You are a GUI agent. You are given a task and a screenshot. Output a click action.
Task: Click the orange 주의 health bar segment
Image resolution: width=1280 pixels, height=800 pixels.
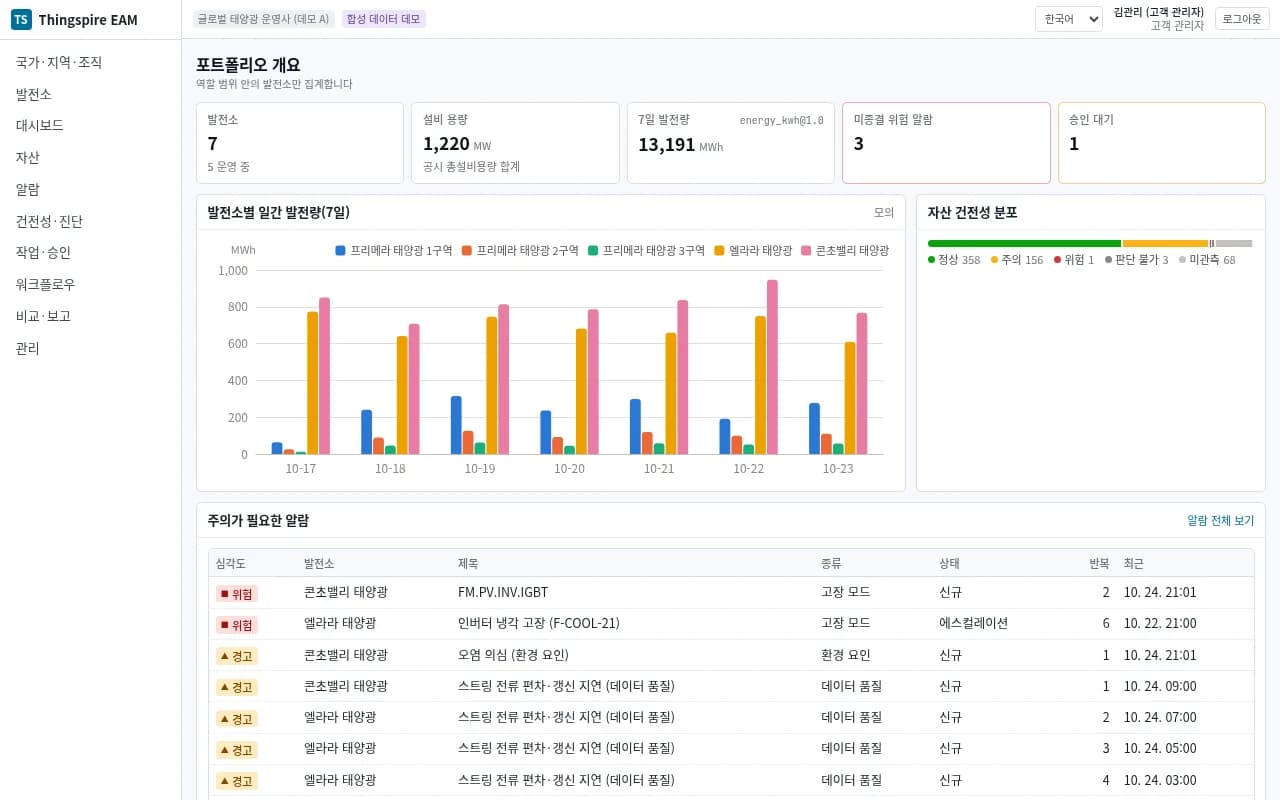coord(1165,243)
